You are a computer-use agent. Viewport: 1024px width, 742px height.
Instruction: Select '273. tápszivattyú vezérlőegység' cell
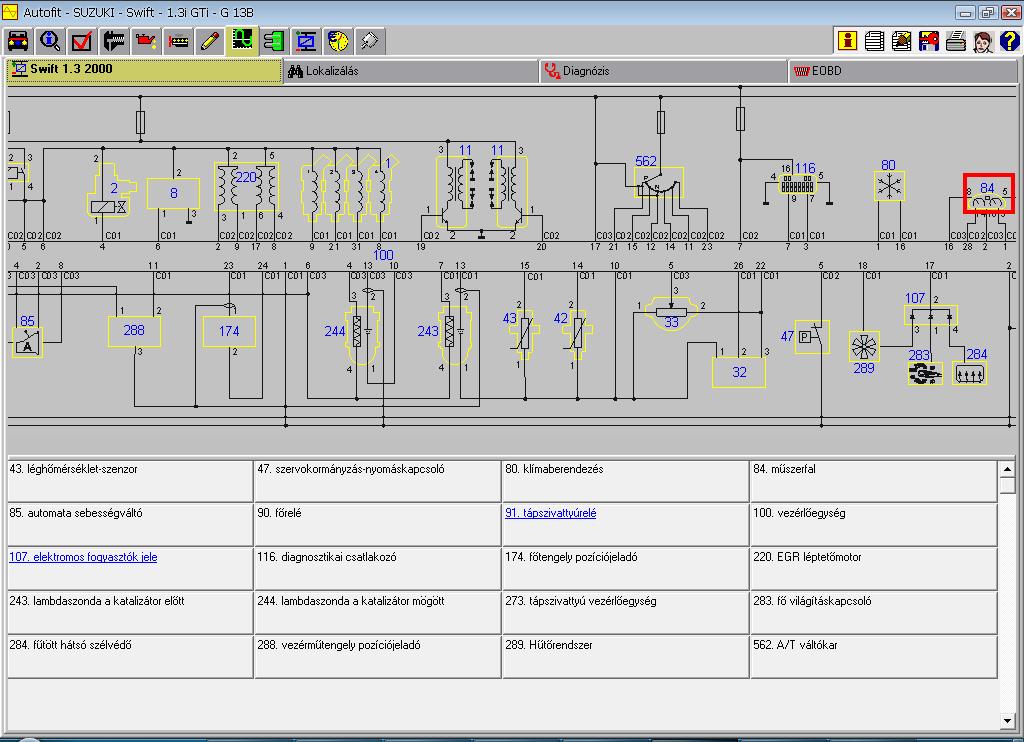click(x=626, y=613)
